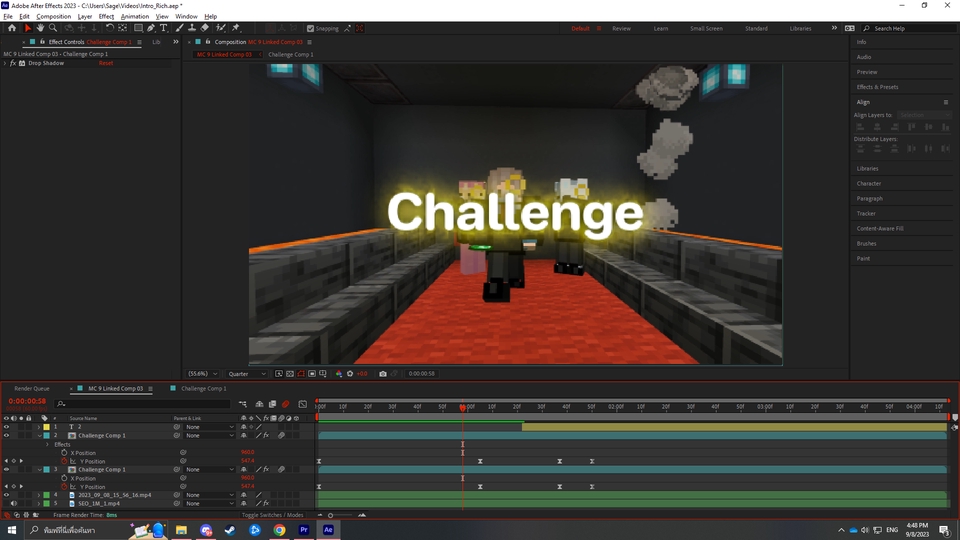Click the reset exposure icon below the viewer
The height and width of the screenshot is (540, 960).
[350, 373]
